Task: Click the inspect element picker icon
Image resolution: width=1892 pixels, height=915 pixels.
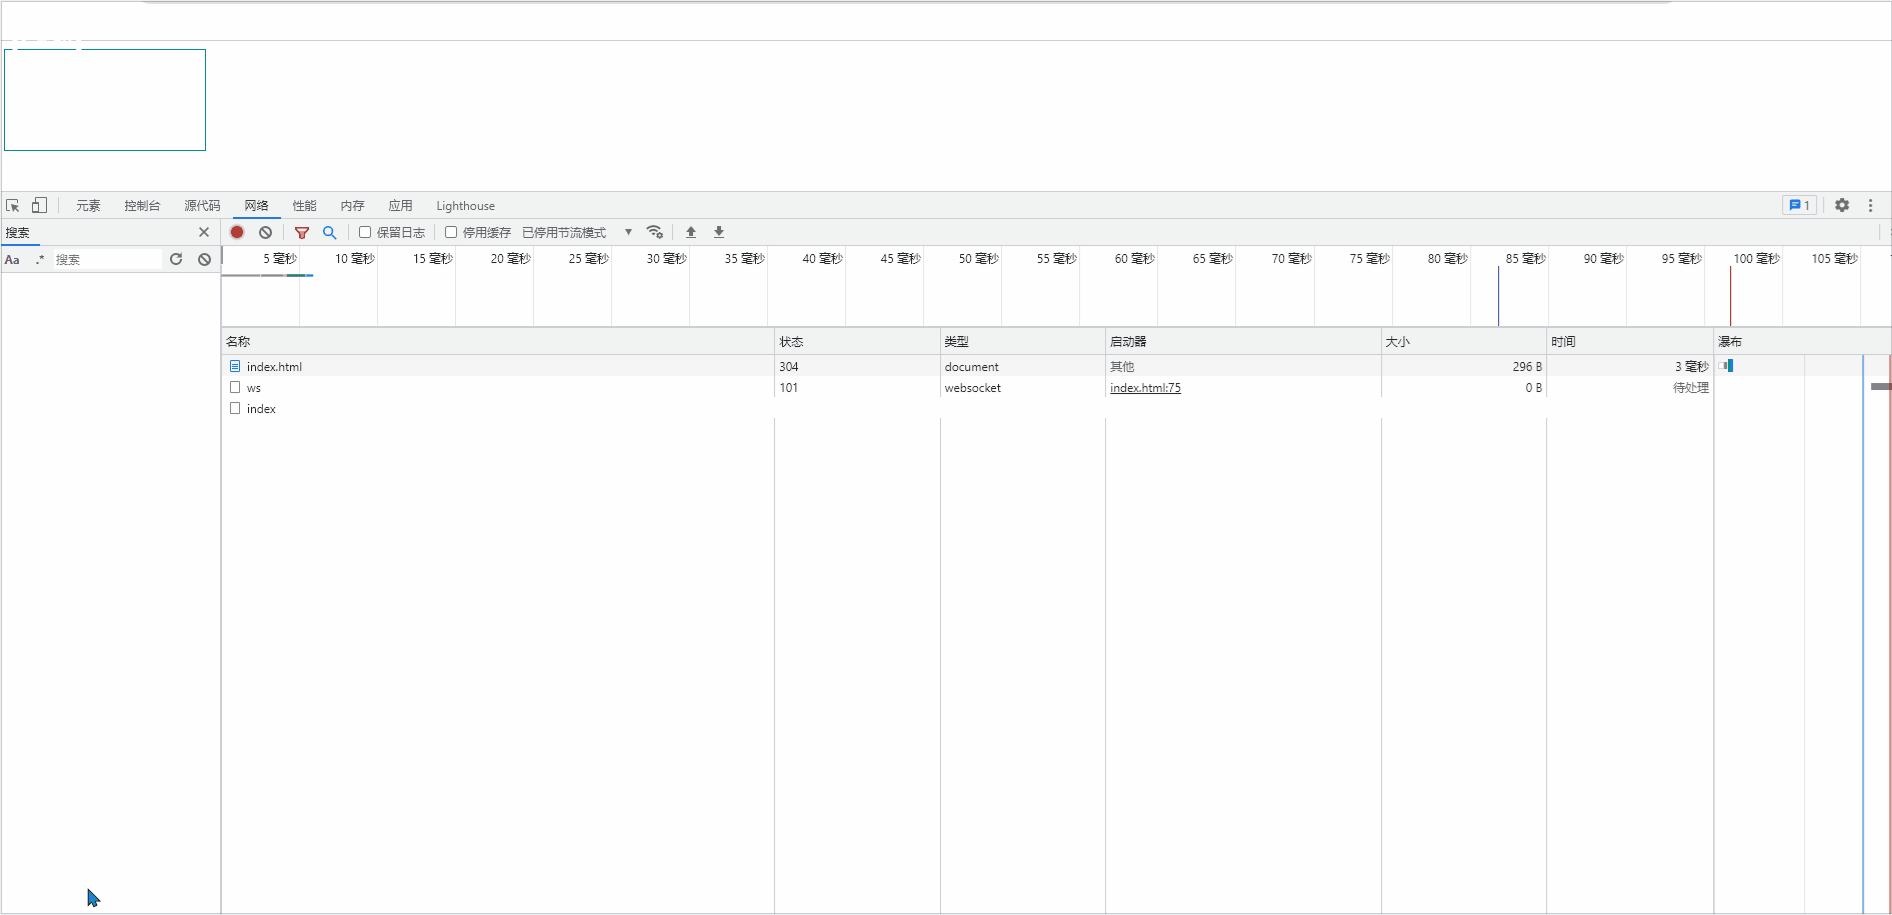Action: tap(13, 206)
